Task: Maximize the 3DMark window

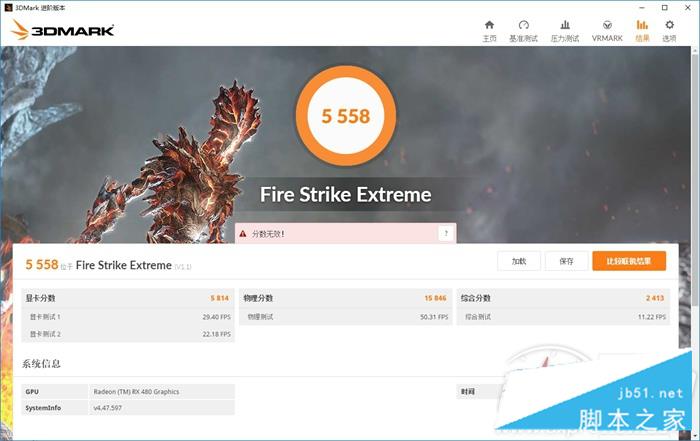Action: pos(665,8)
